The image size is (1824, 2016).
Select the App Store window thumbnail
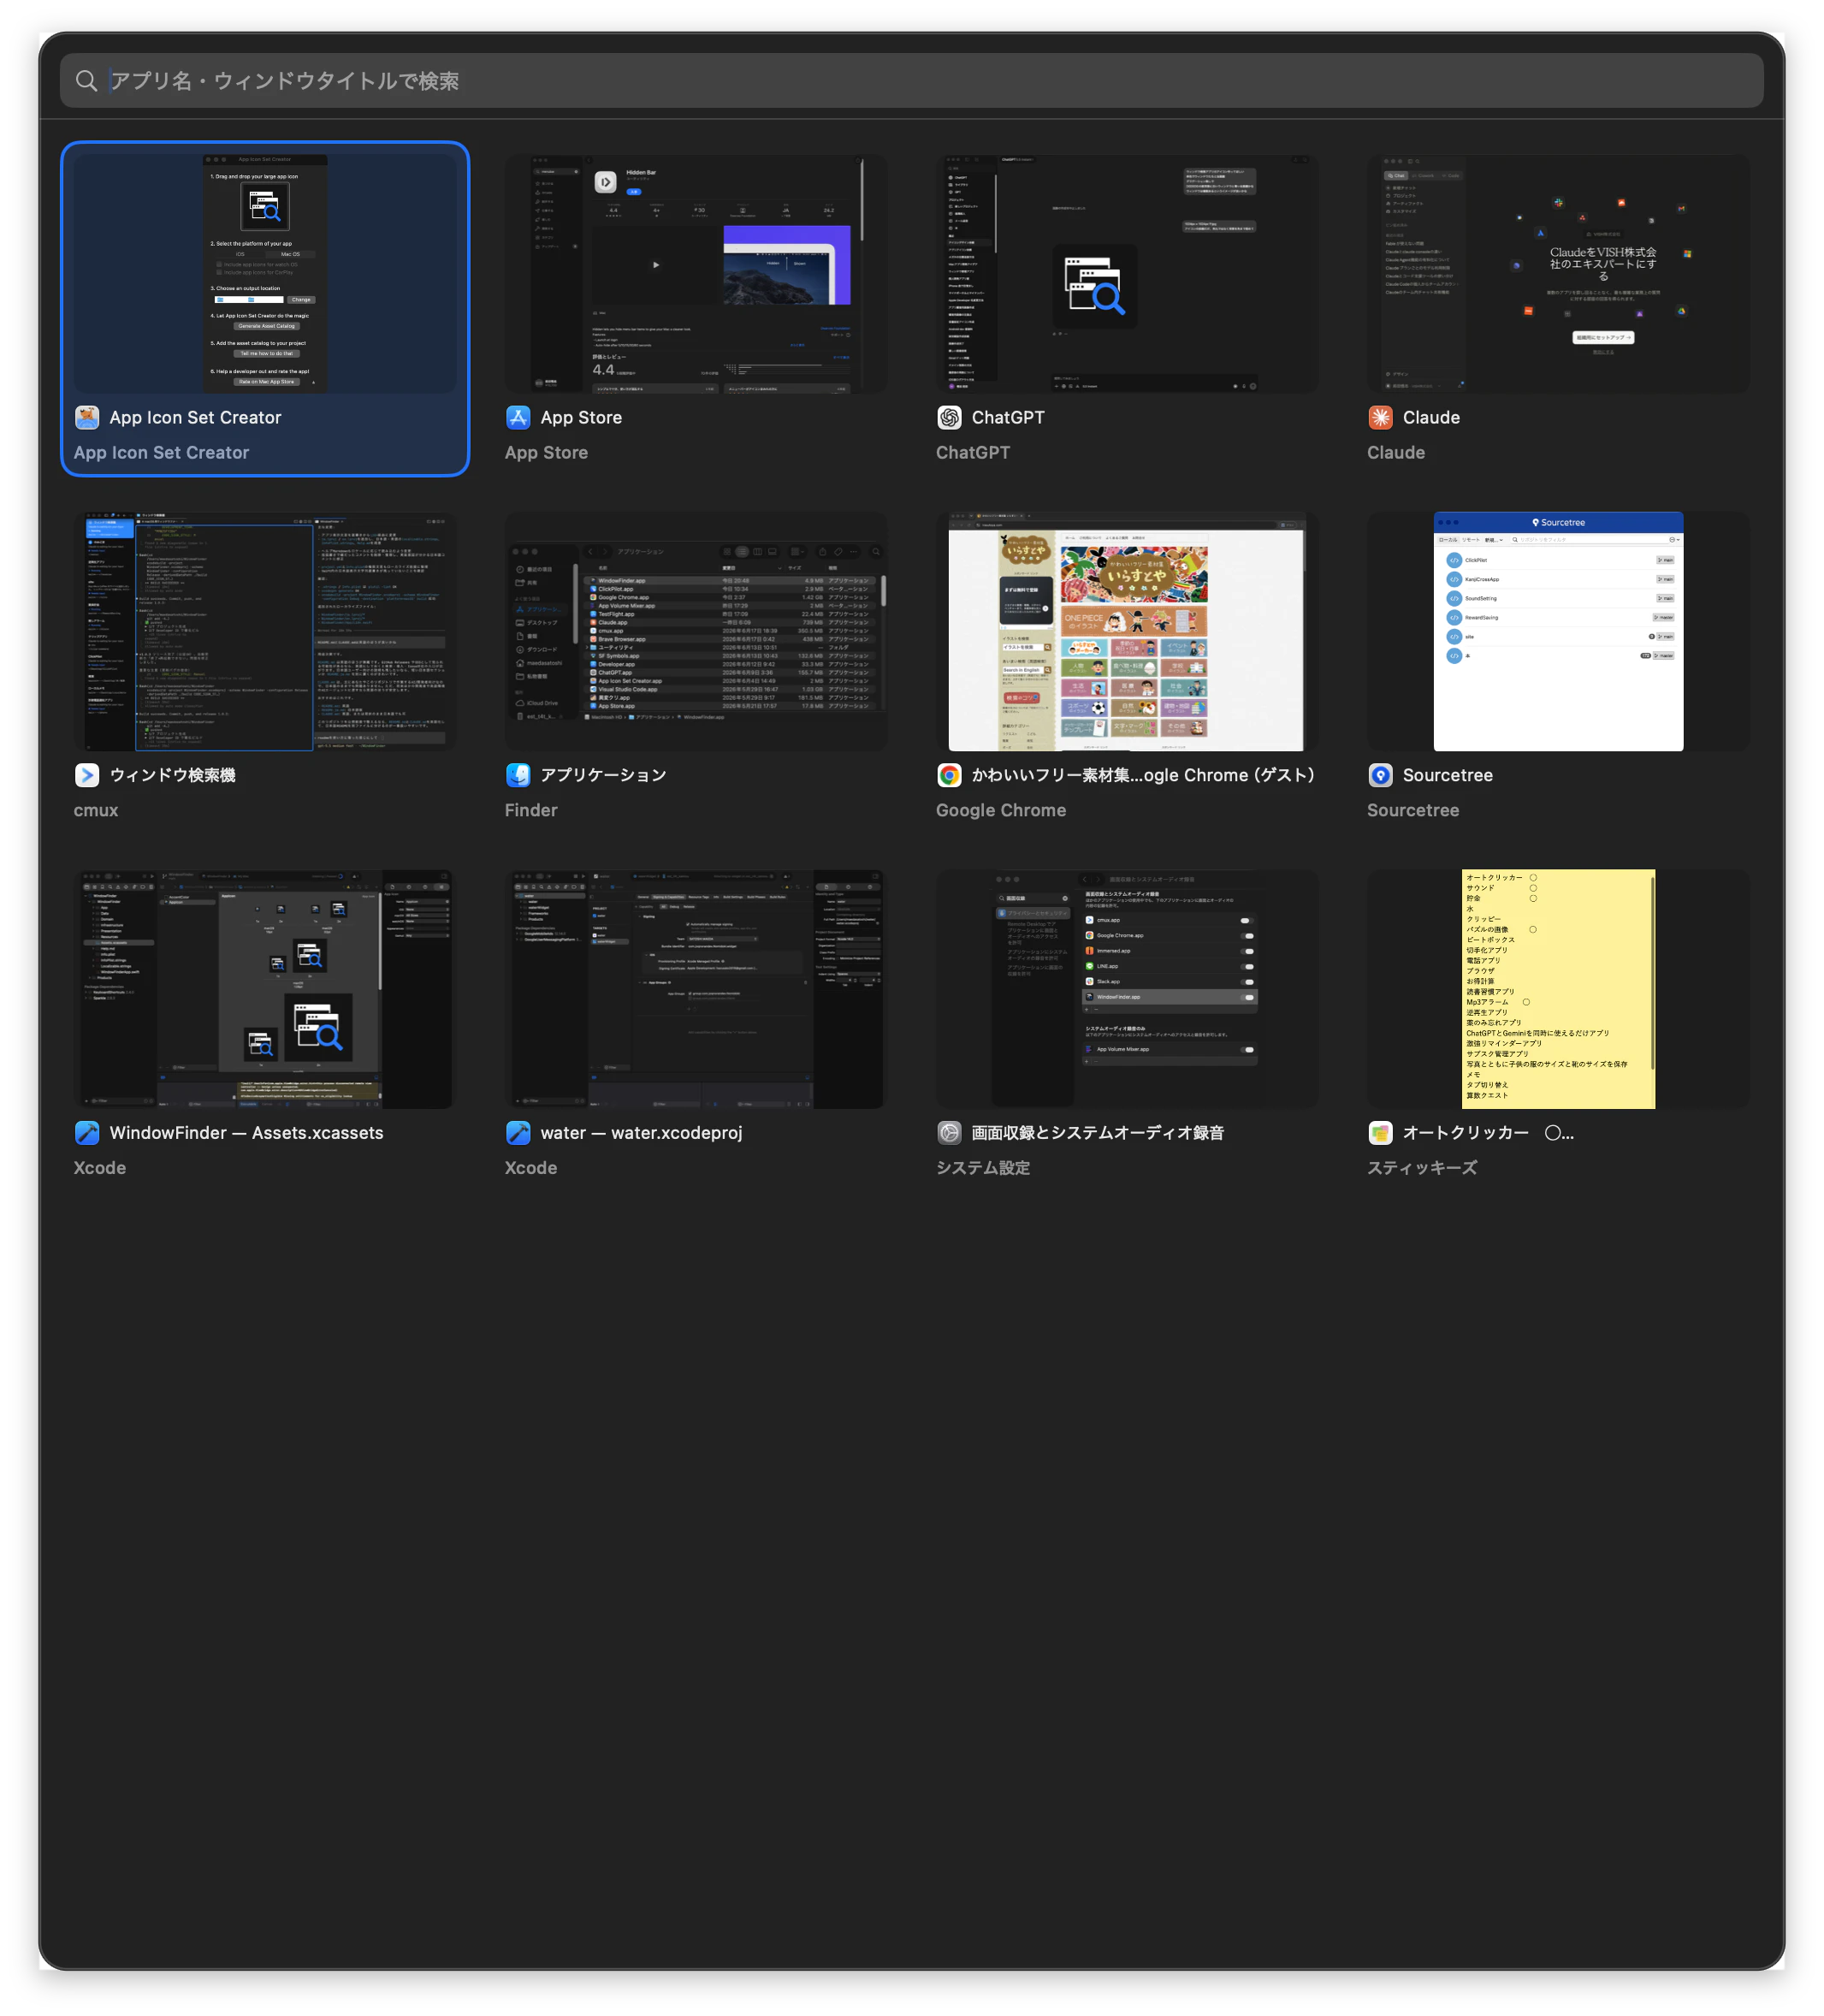[x=696, y=273]
